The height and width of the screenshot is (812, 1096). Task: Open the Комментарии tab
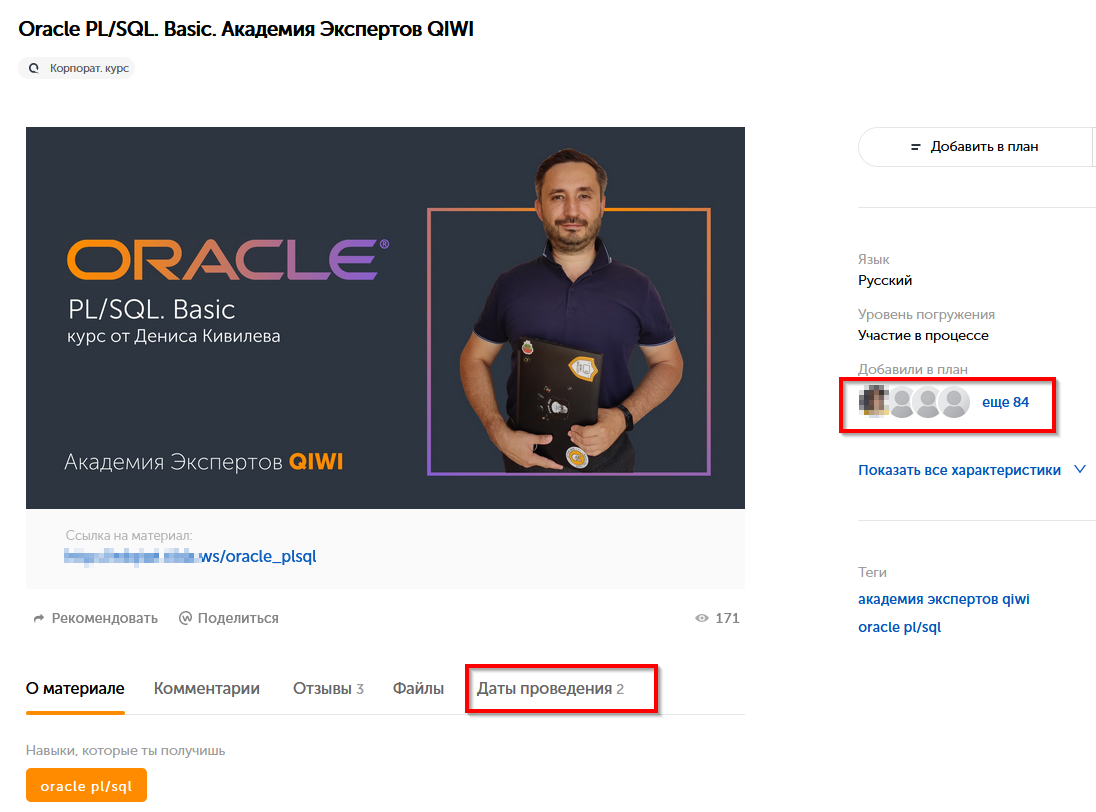pyautogui.click(x=207, y=689)
